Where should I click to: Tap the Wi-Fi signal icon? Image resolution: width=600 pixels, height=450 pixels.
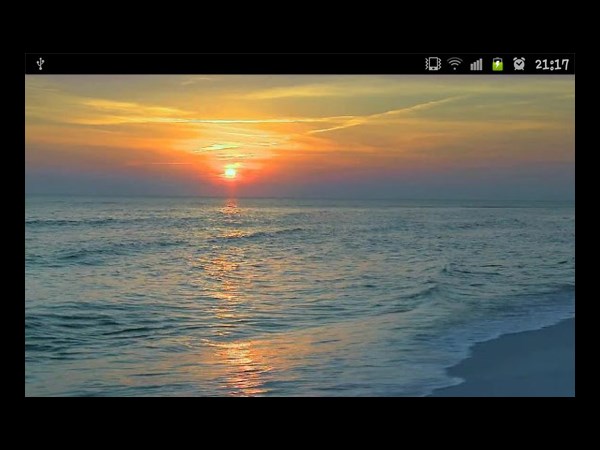click(x=455, y=64)
